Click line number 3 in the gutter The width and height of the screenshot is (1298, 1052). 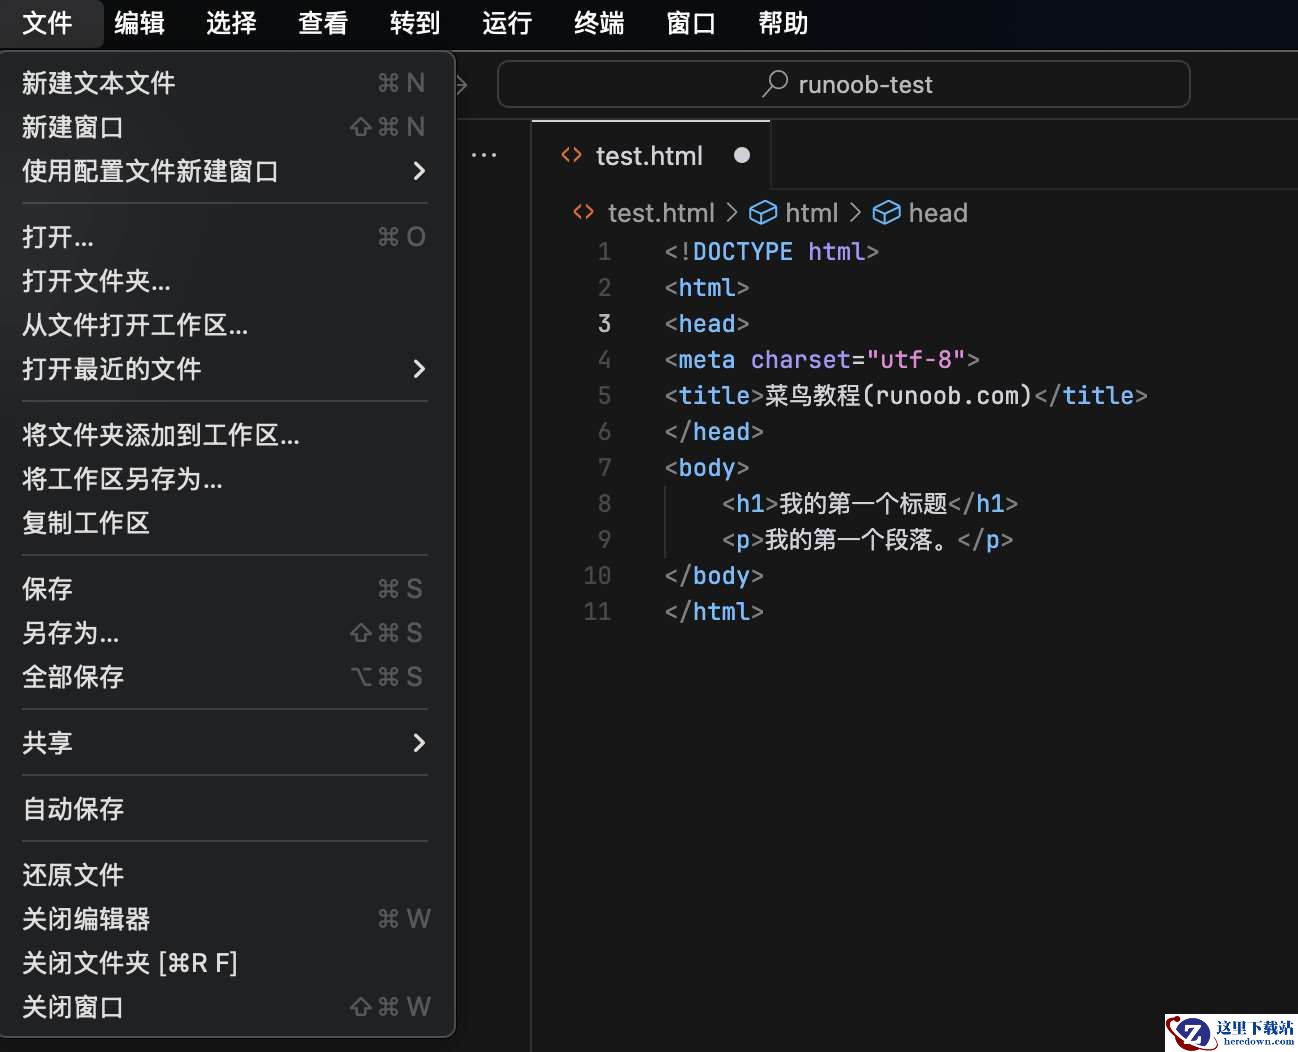pos(604,324)
